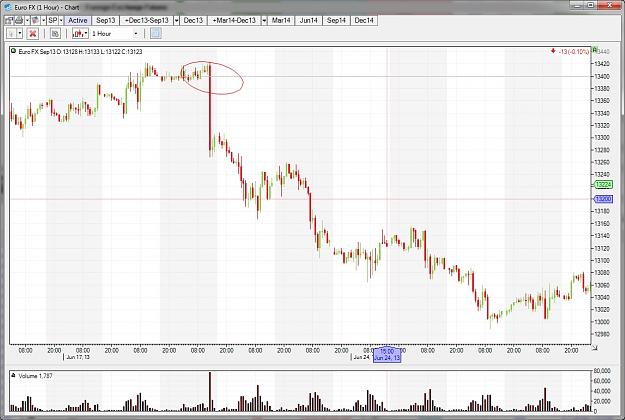625x420 pixels.
Task: Click the blue 13200 price marker
Action: pos(603,198)
